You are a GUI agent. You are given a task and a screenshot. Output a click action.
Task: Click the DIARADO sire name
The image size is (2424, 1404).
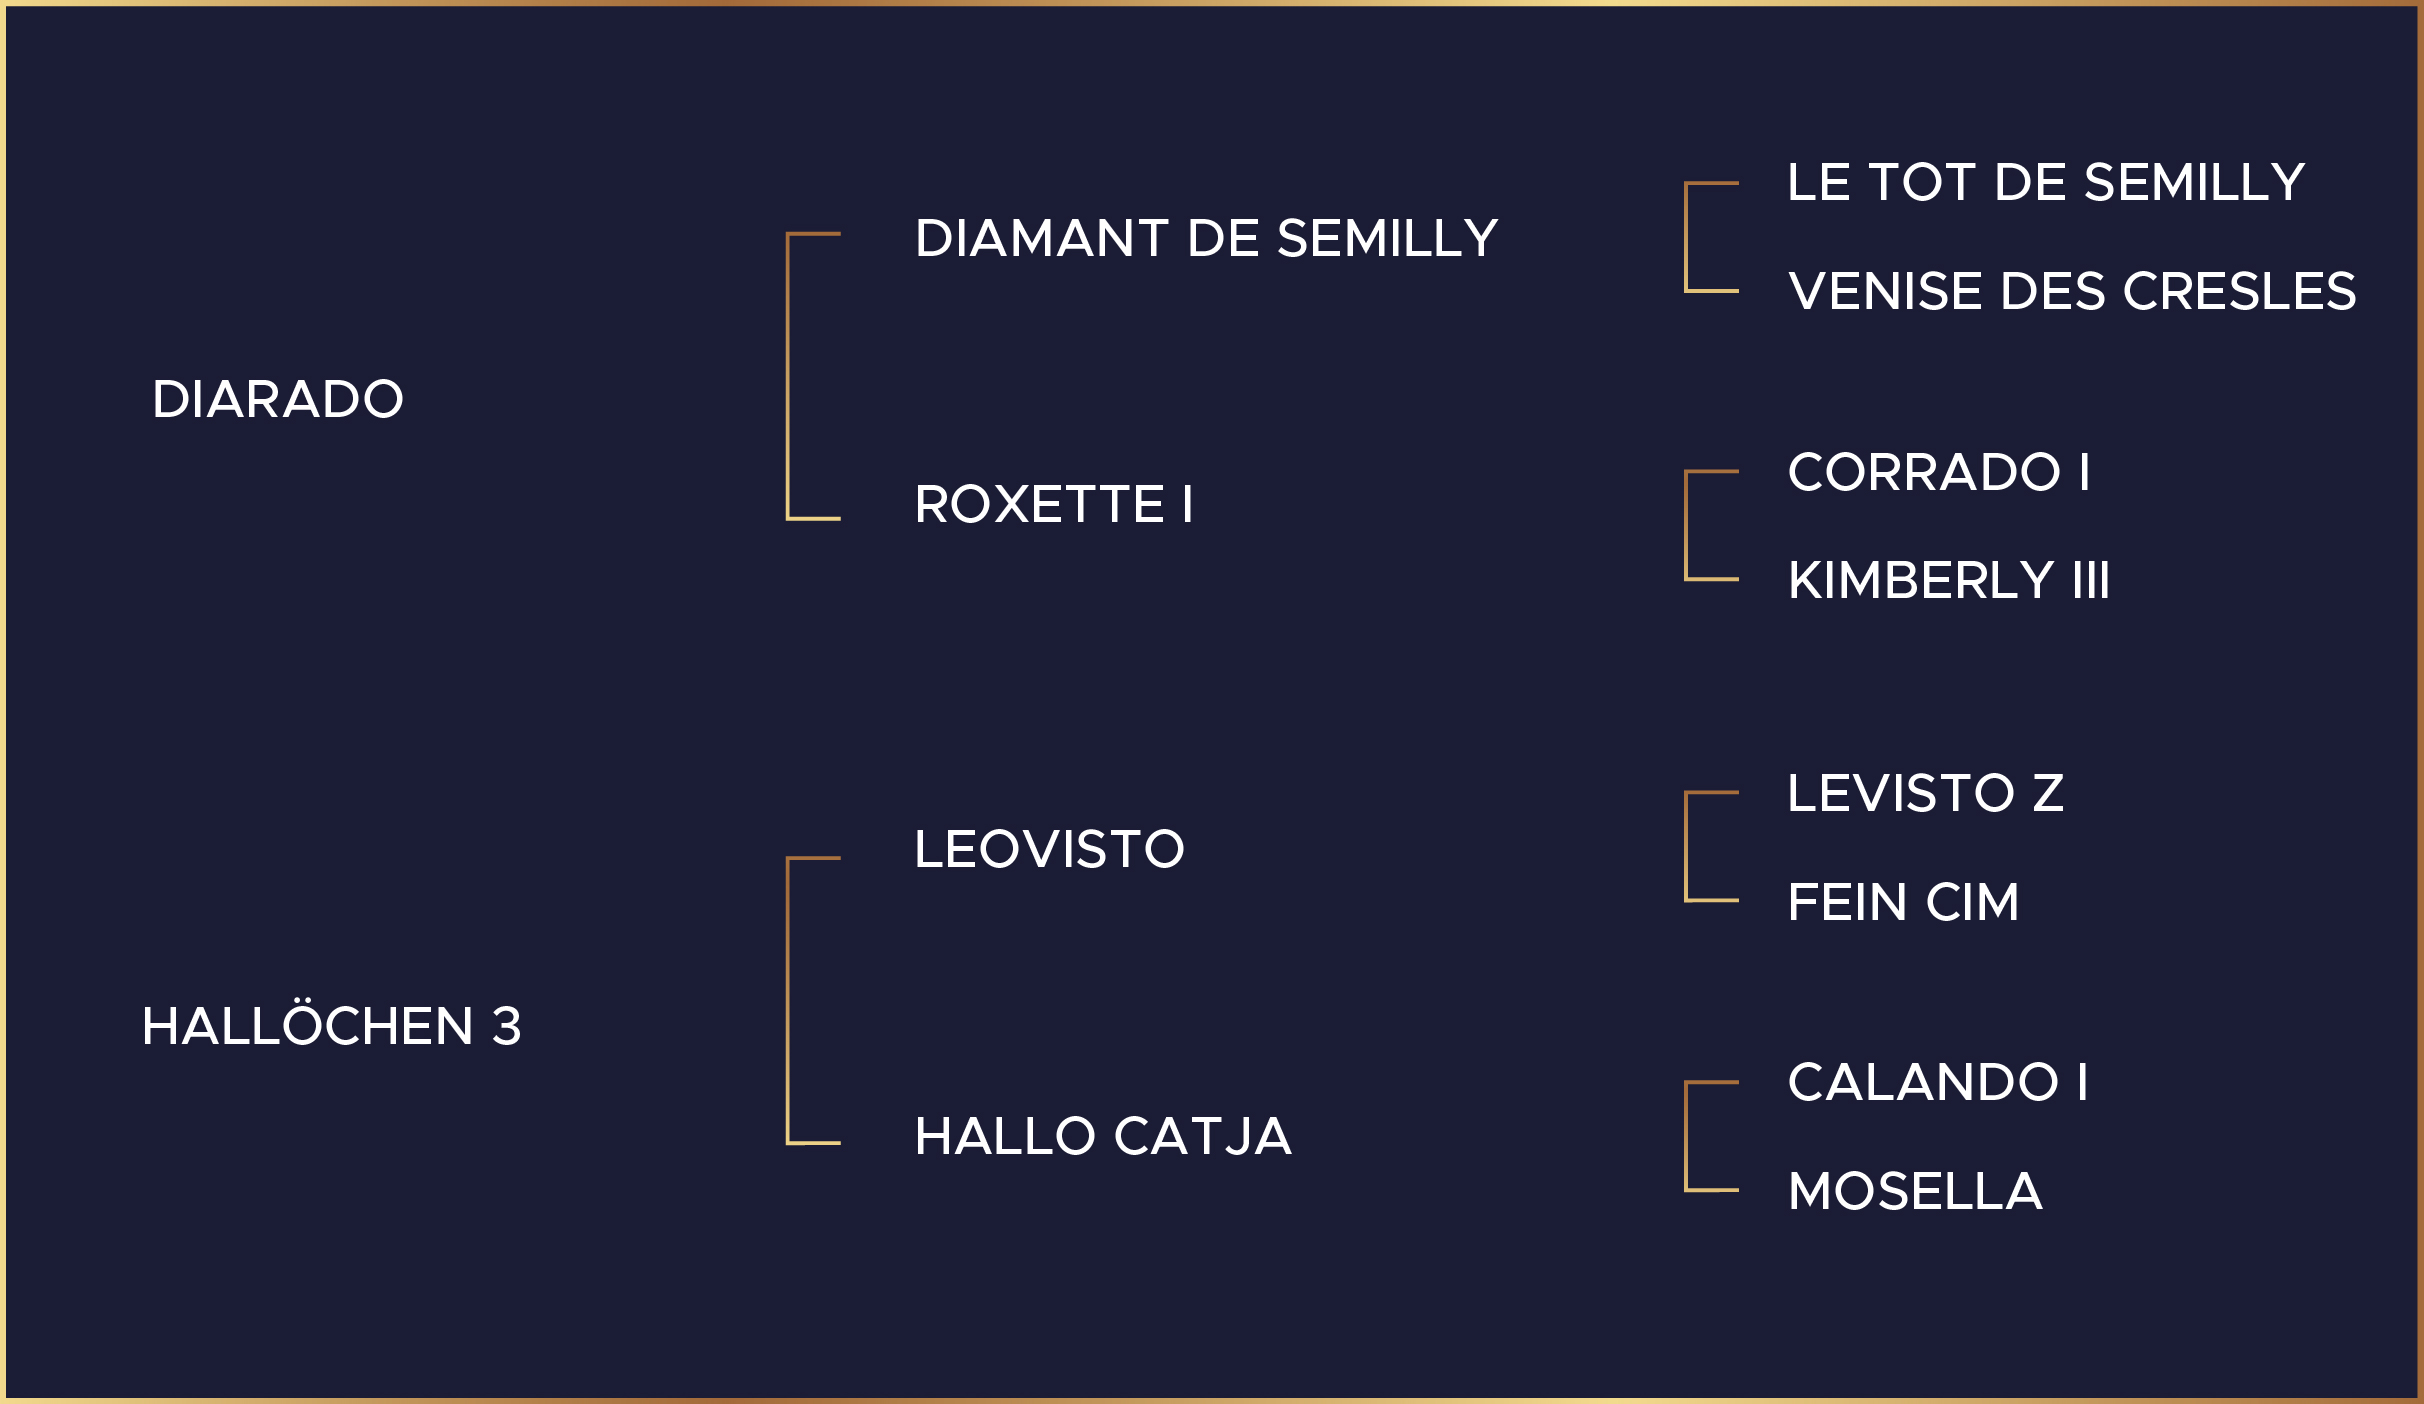(278, 399)
